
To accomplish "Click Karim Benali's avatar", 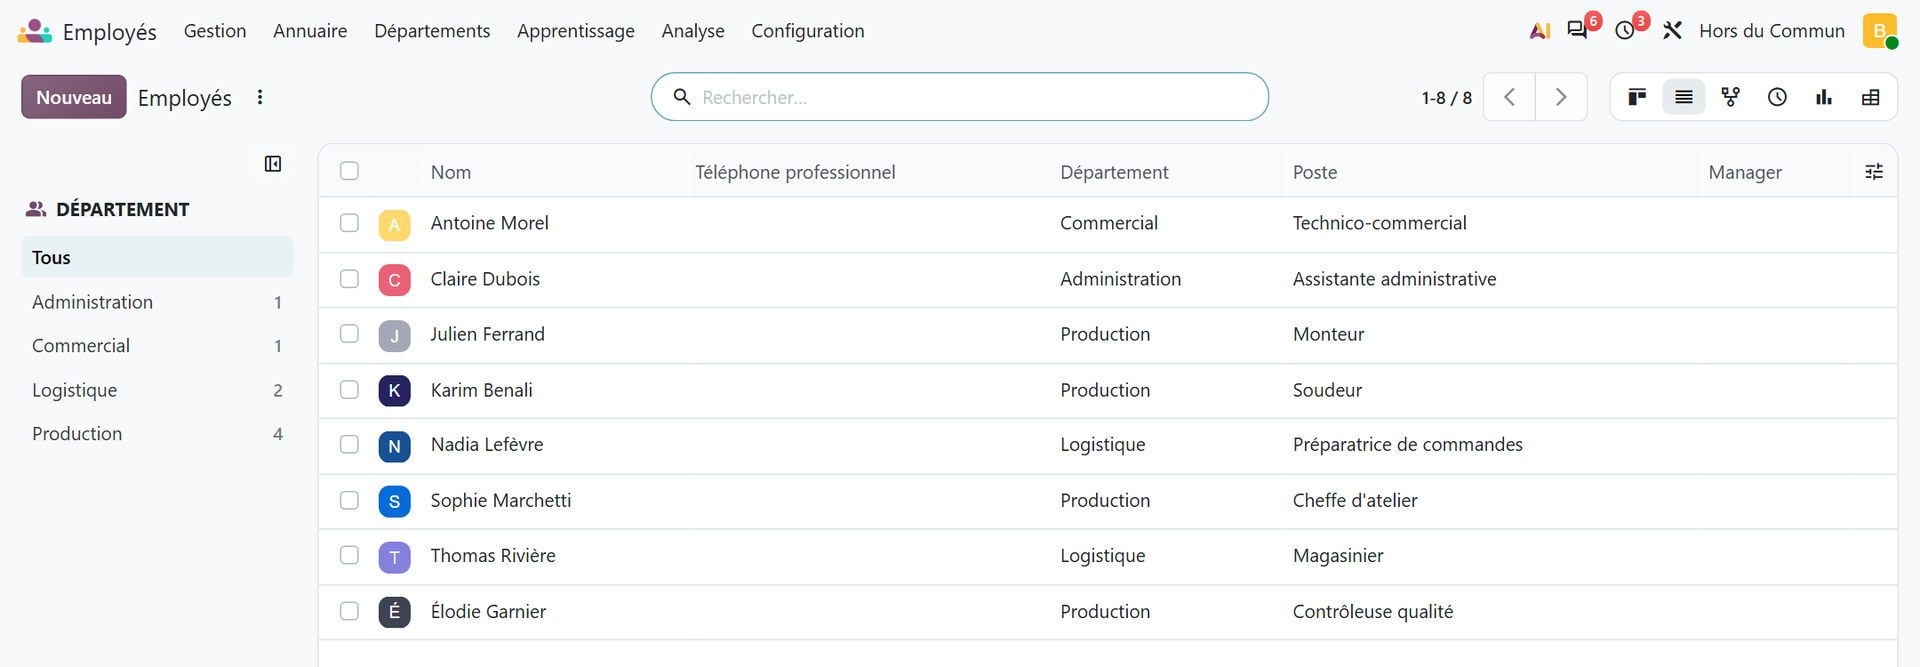I will tap(394, 390).
